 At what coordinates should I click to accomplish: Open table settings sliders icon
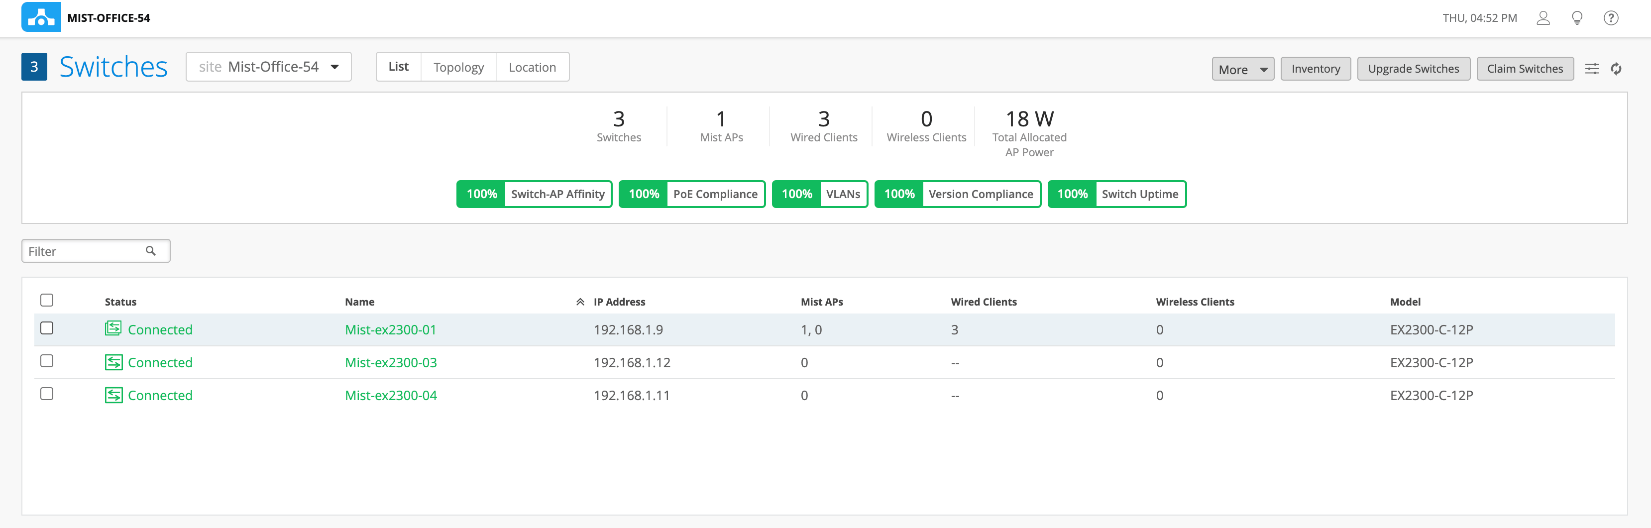[x=1592, y=69]
